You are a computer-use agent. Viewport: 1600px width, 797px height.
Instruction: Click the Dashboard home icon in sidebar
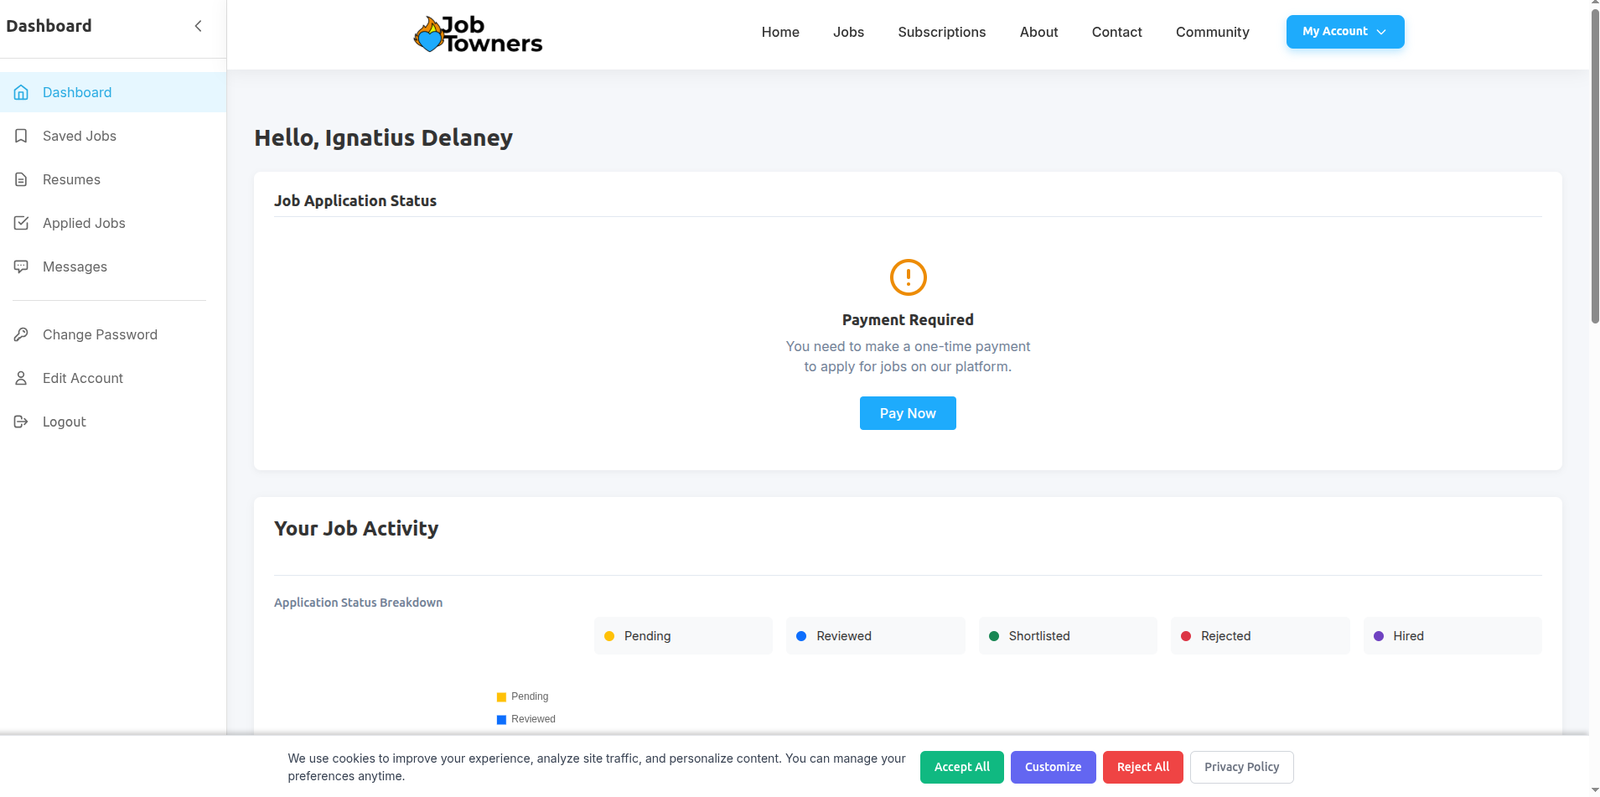click(21, 92)
